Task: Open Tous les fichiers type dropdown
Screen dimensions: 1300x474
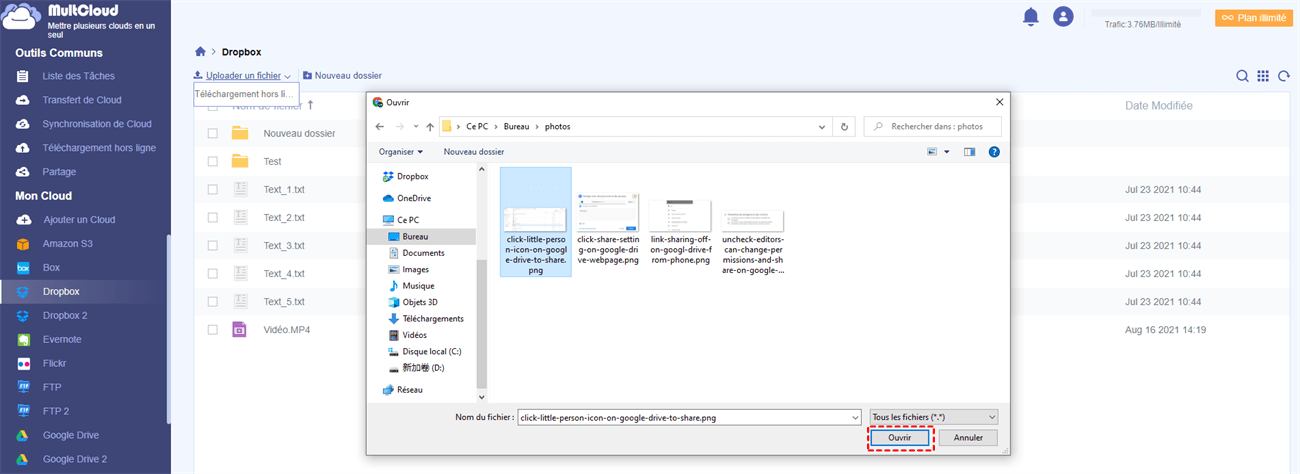Action: tap(934, 417)
